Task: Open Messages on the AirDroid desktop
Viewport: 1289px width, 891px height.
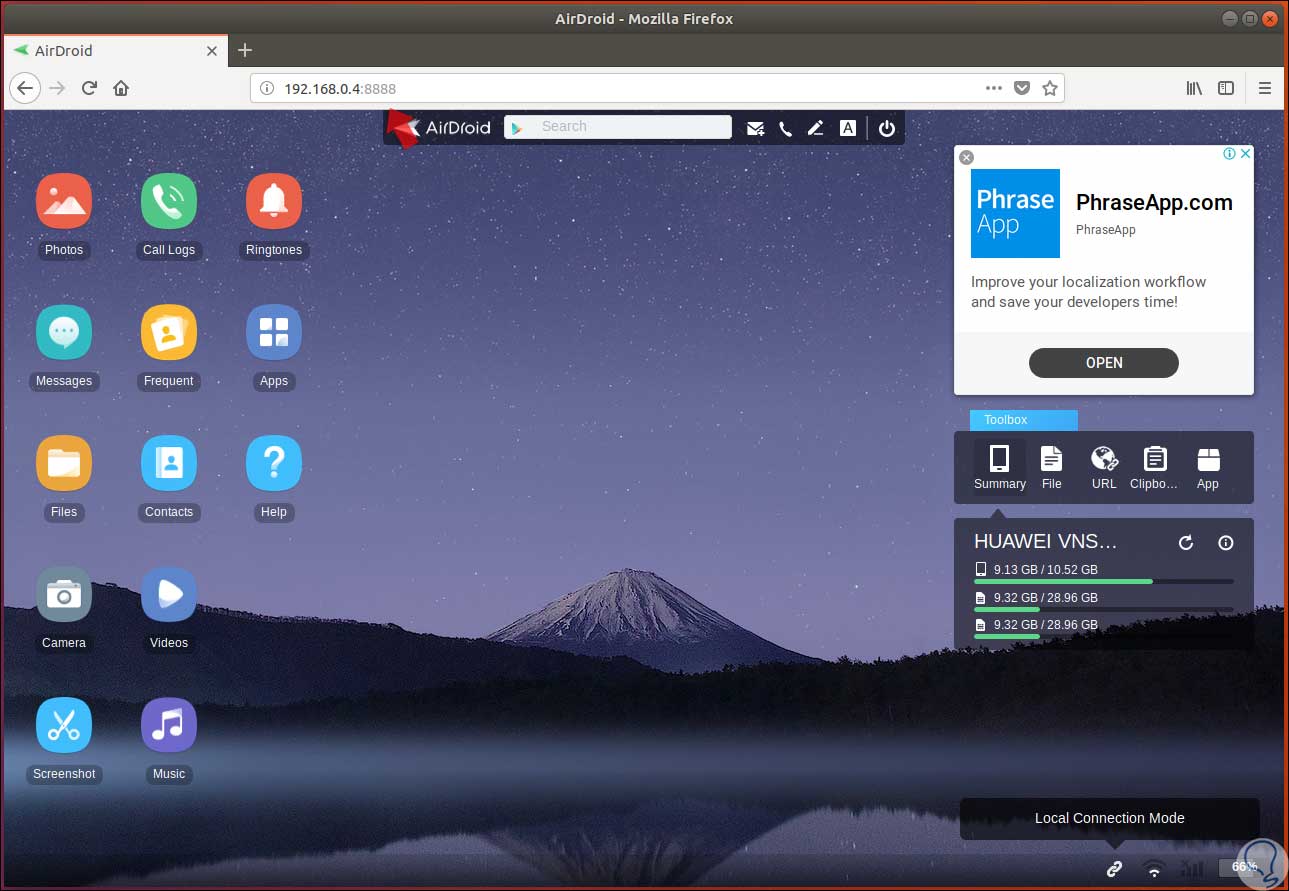Action: pos(64,332)
